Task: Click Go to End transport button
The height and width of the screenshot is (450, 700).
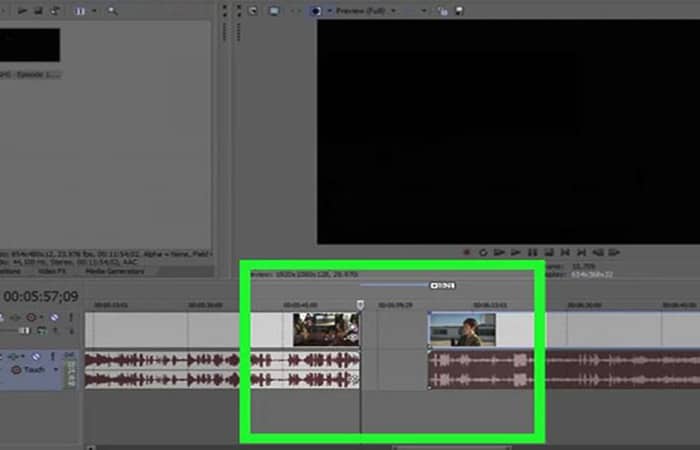Action: click(581, 253)
